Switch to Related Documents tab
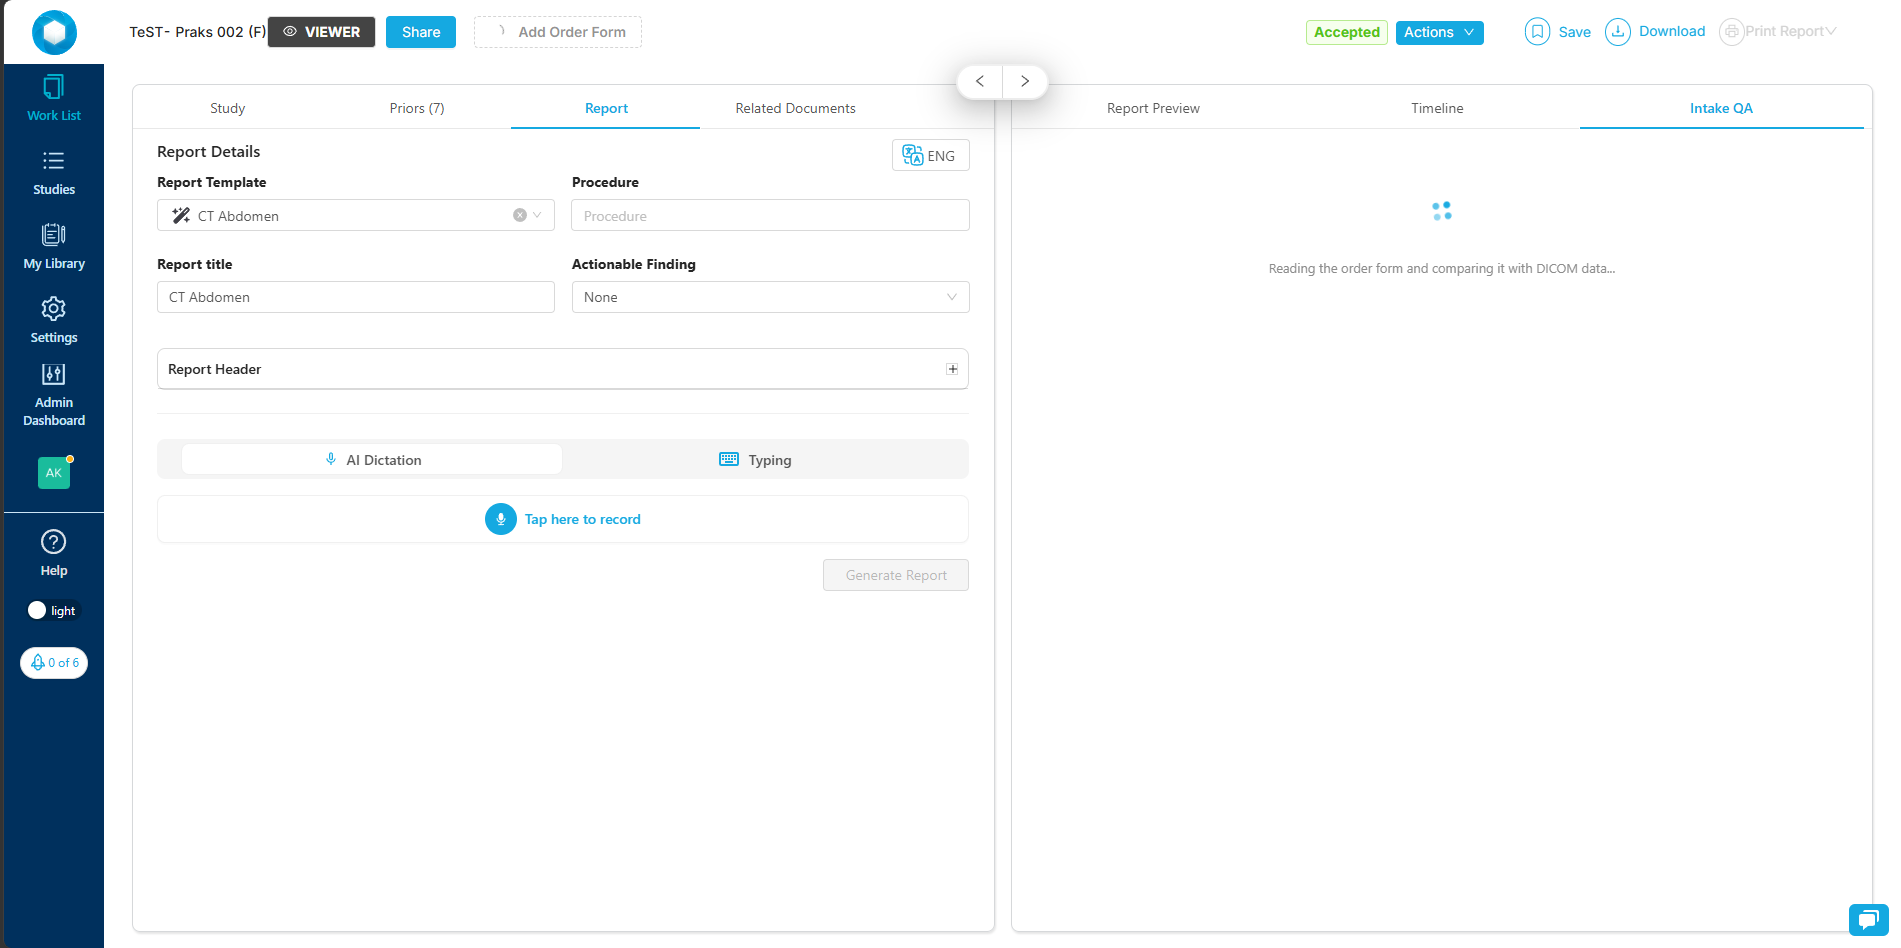Viewport: 1901px width, 948px height. (795, 108)
